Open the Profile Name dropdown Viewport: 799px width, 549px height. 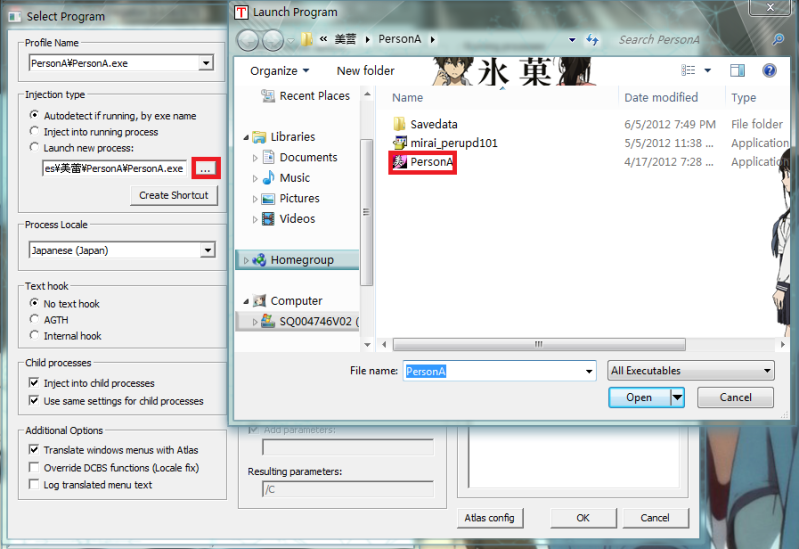point(206,63)
